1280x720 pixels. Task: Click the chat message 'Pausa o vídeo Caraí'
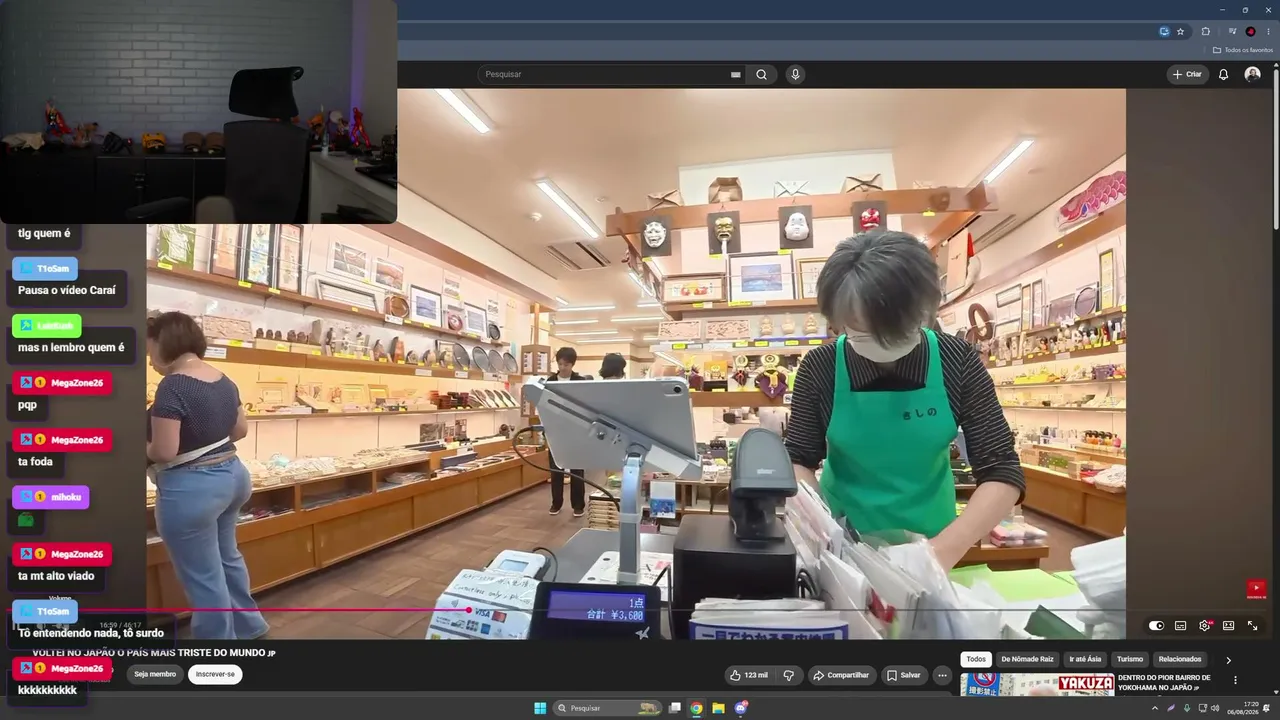click(67, 290)
